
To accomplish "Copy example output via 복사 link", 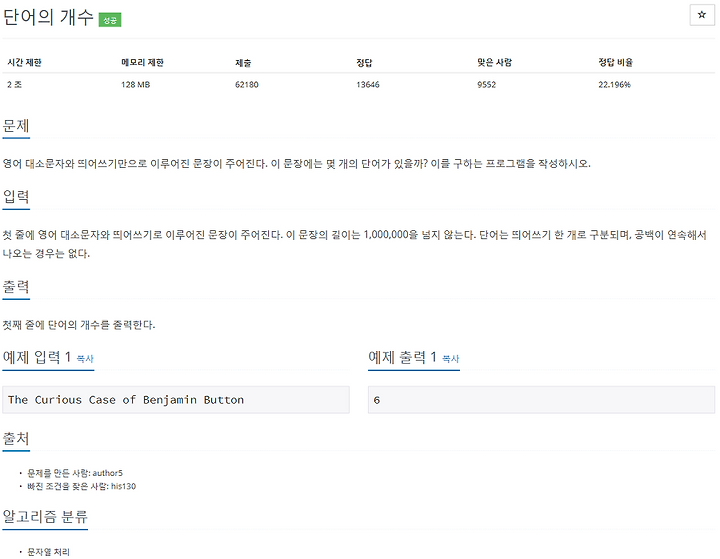I will coord(450,359).
